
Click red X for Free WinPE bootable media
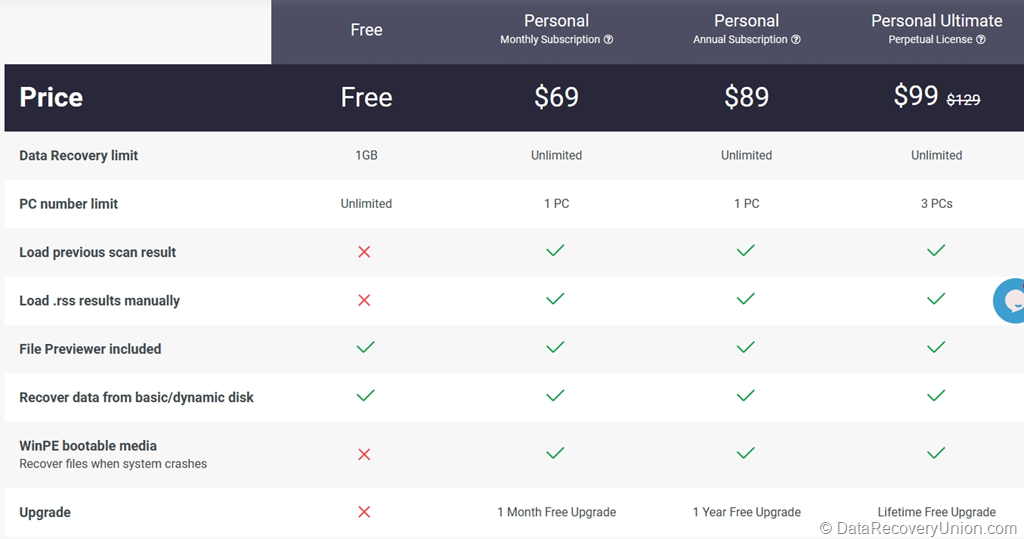(364, 454)
